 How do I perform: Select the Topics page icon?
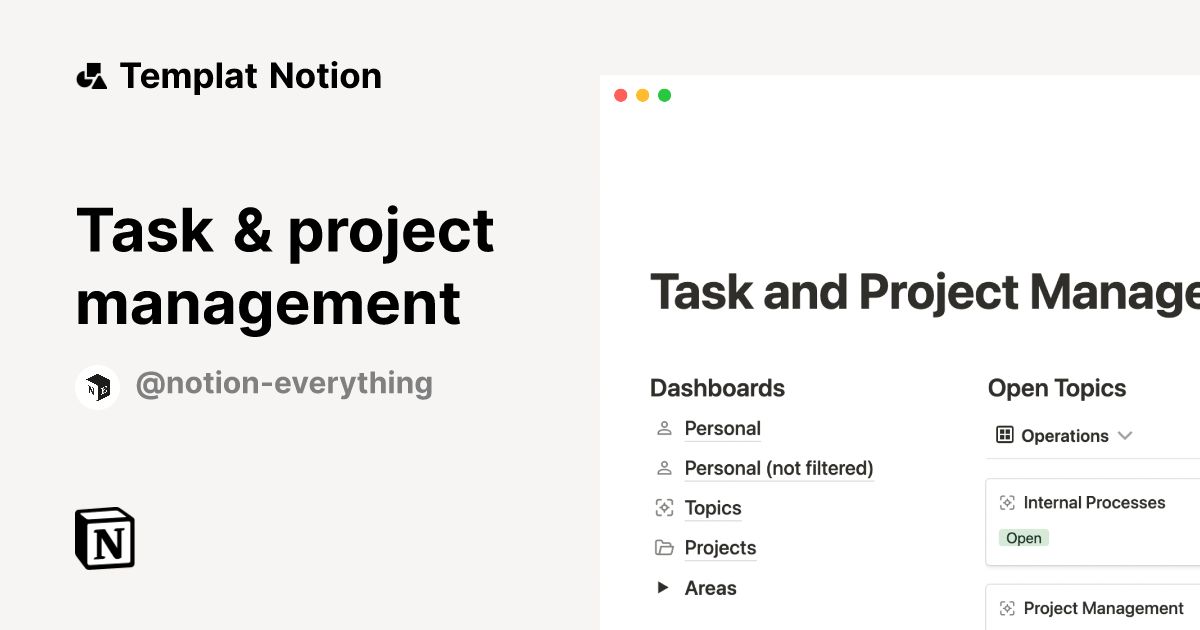tap(663, 508)
